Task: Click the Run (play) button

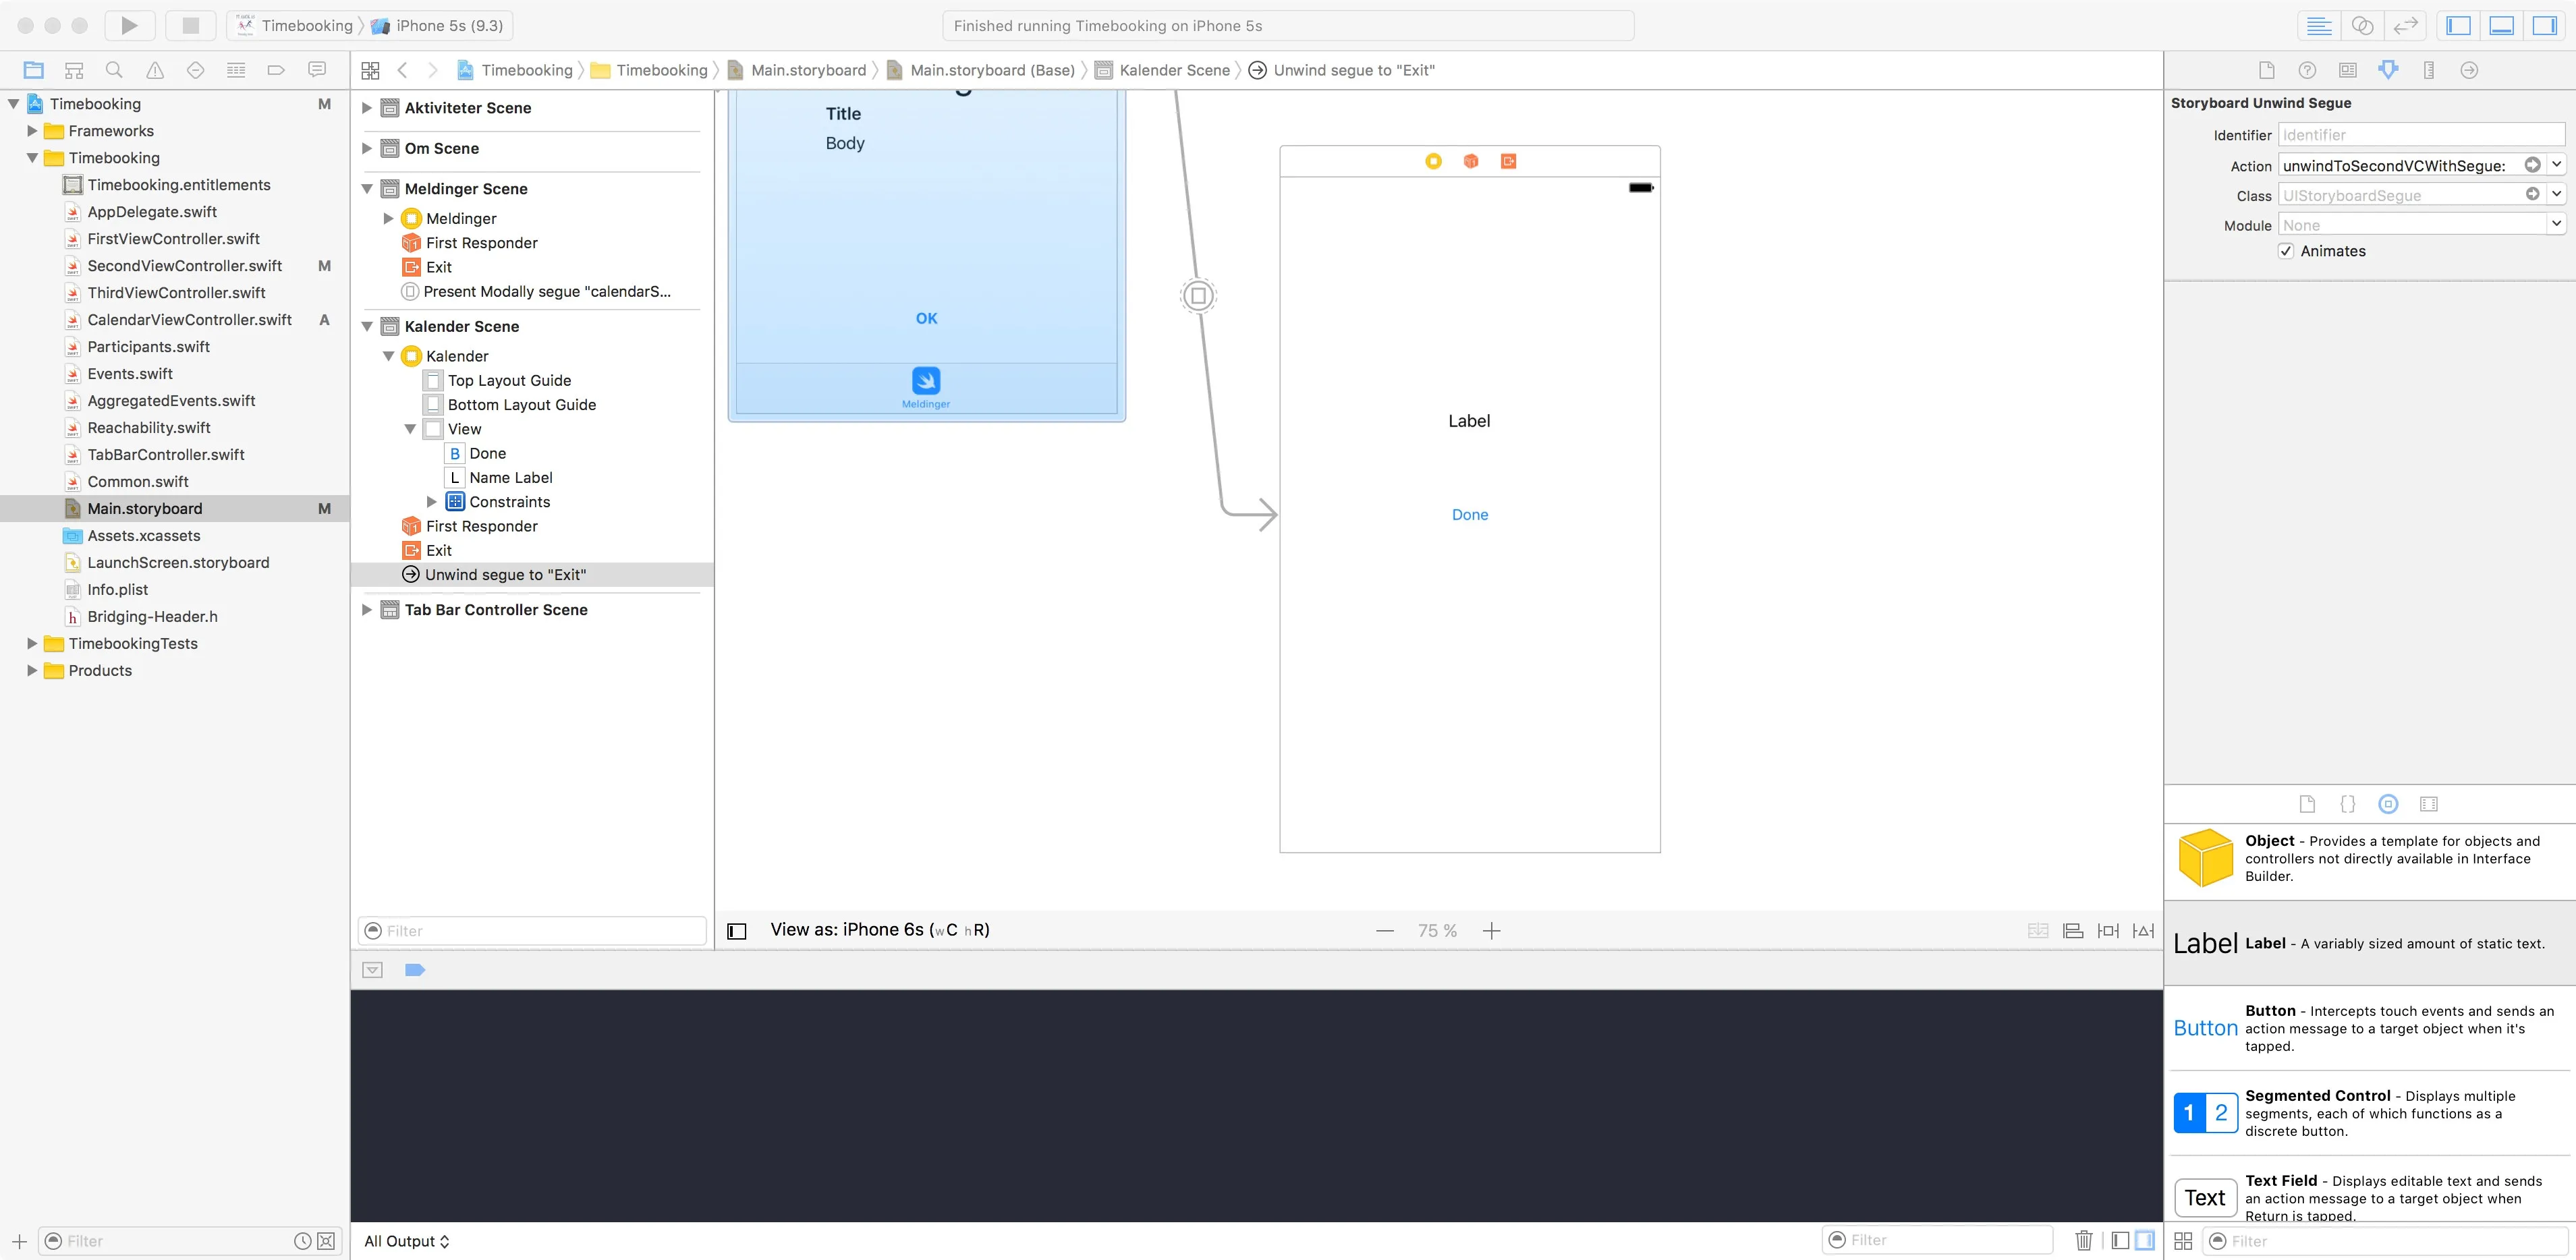Action: [129, 25]
